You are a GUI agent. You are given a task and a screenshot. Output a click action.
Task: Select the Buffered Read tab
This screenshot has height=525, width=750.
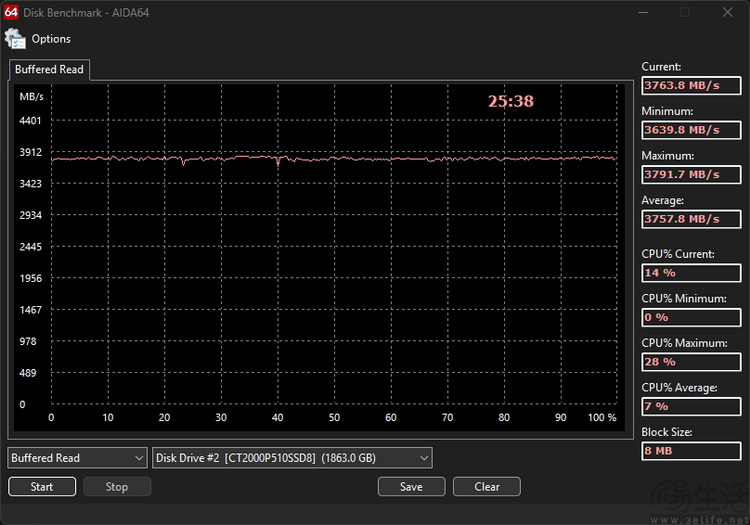pos(49,70)
